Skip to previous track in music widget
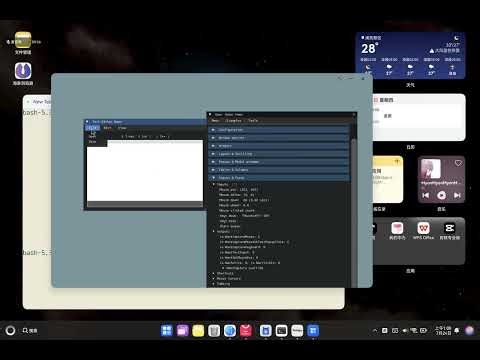 (x=426, y=195)
